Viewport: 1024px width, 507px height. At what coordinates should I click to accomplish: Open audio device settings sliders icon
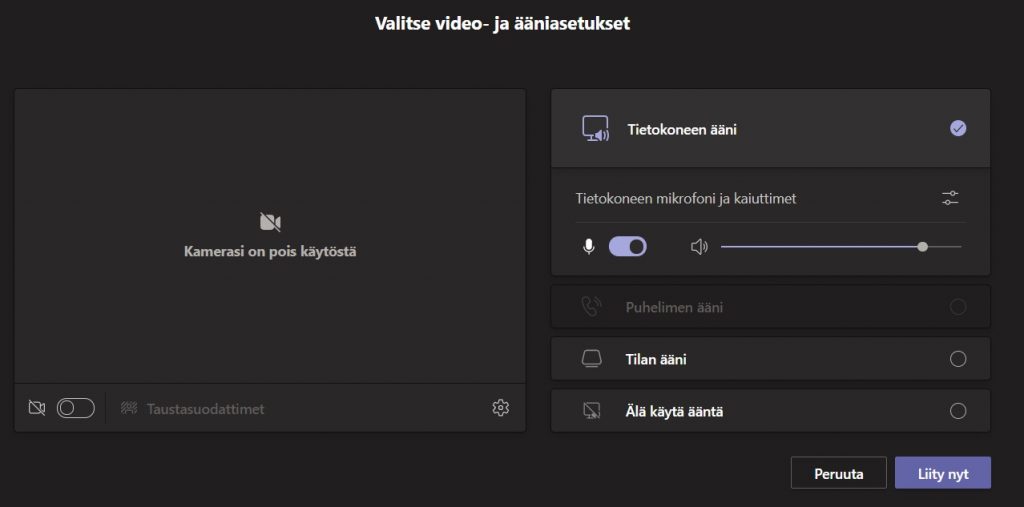click(x=950, y=198)
